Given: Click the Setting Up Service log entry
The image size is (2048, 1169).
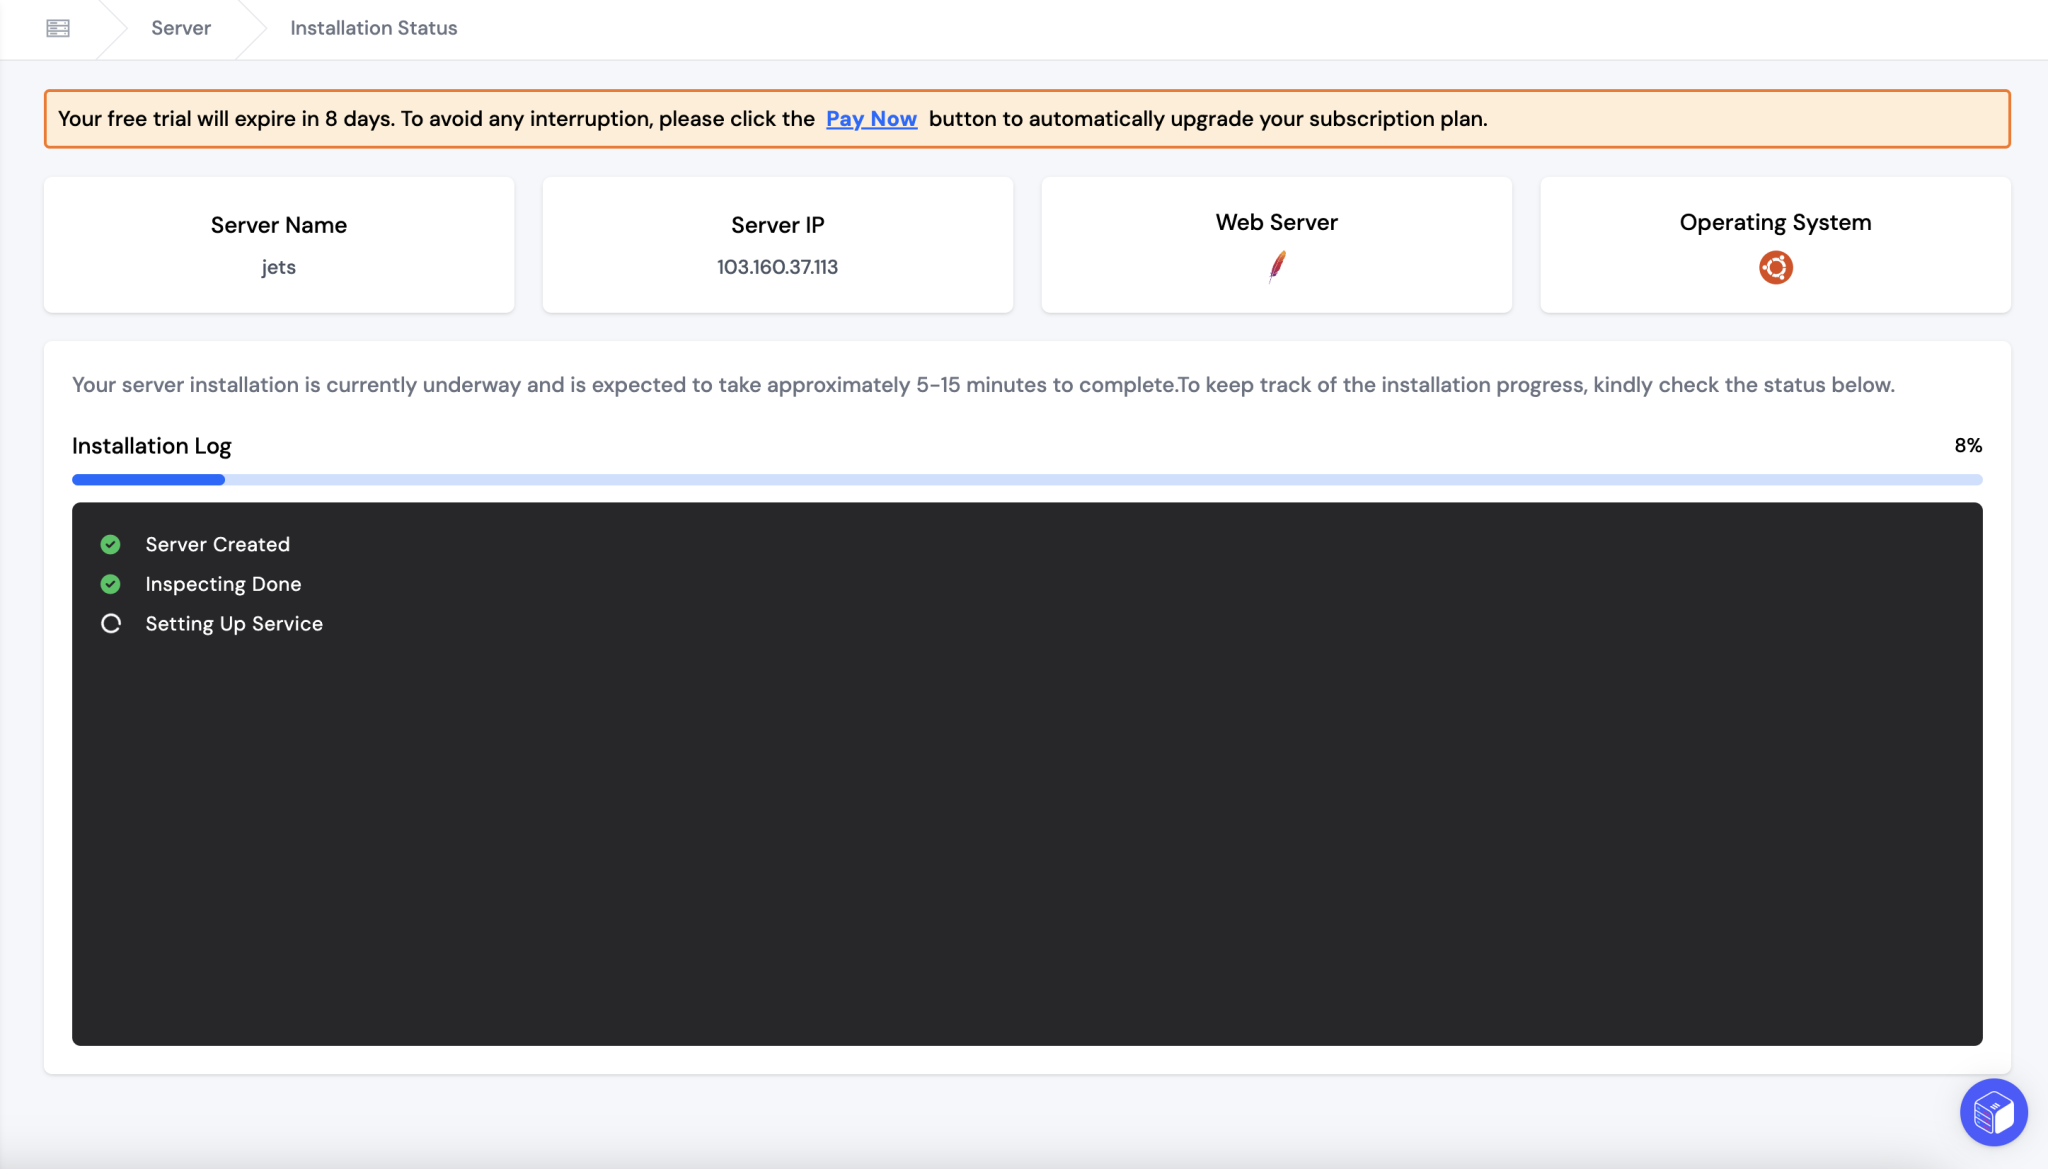Looking at the screenshot, I should point(234,623).
